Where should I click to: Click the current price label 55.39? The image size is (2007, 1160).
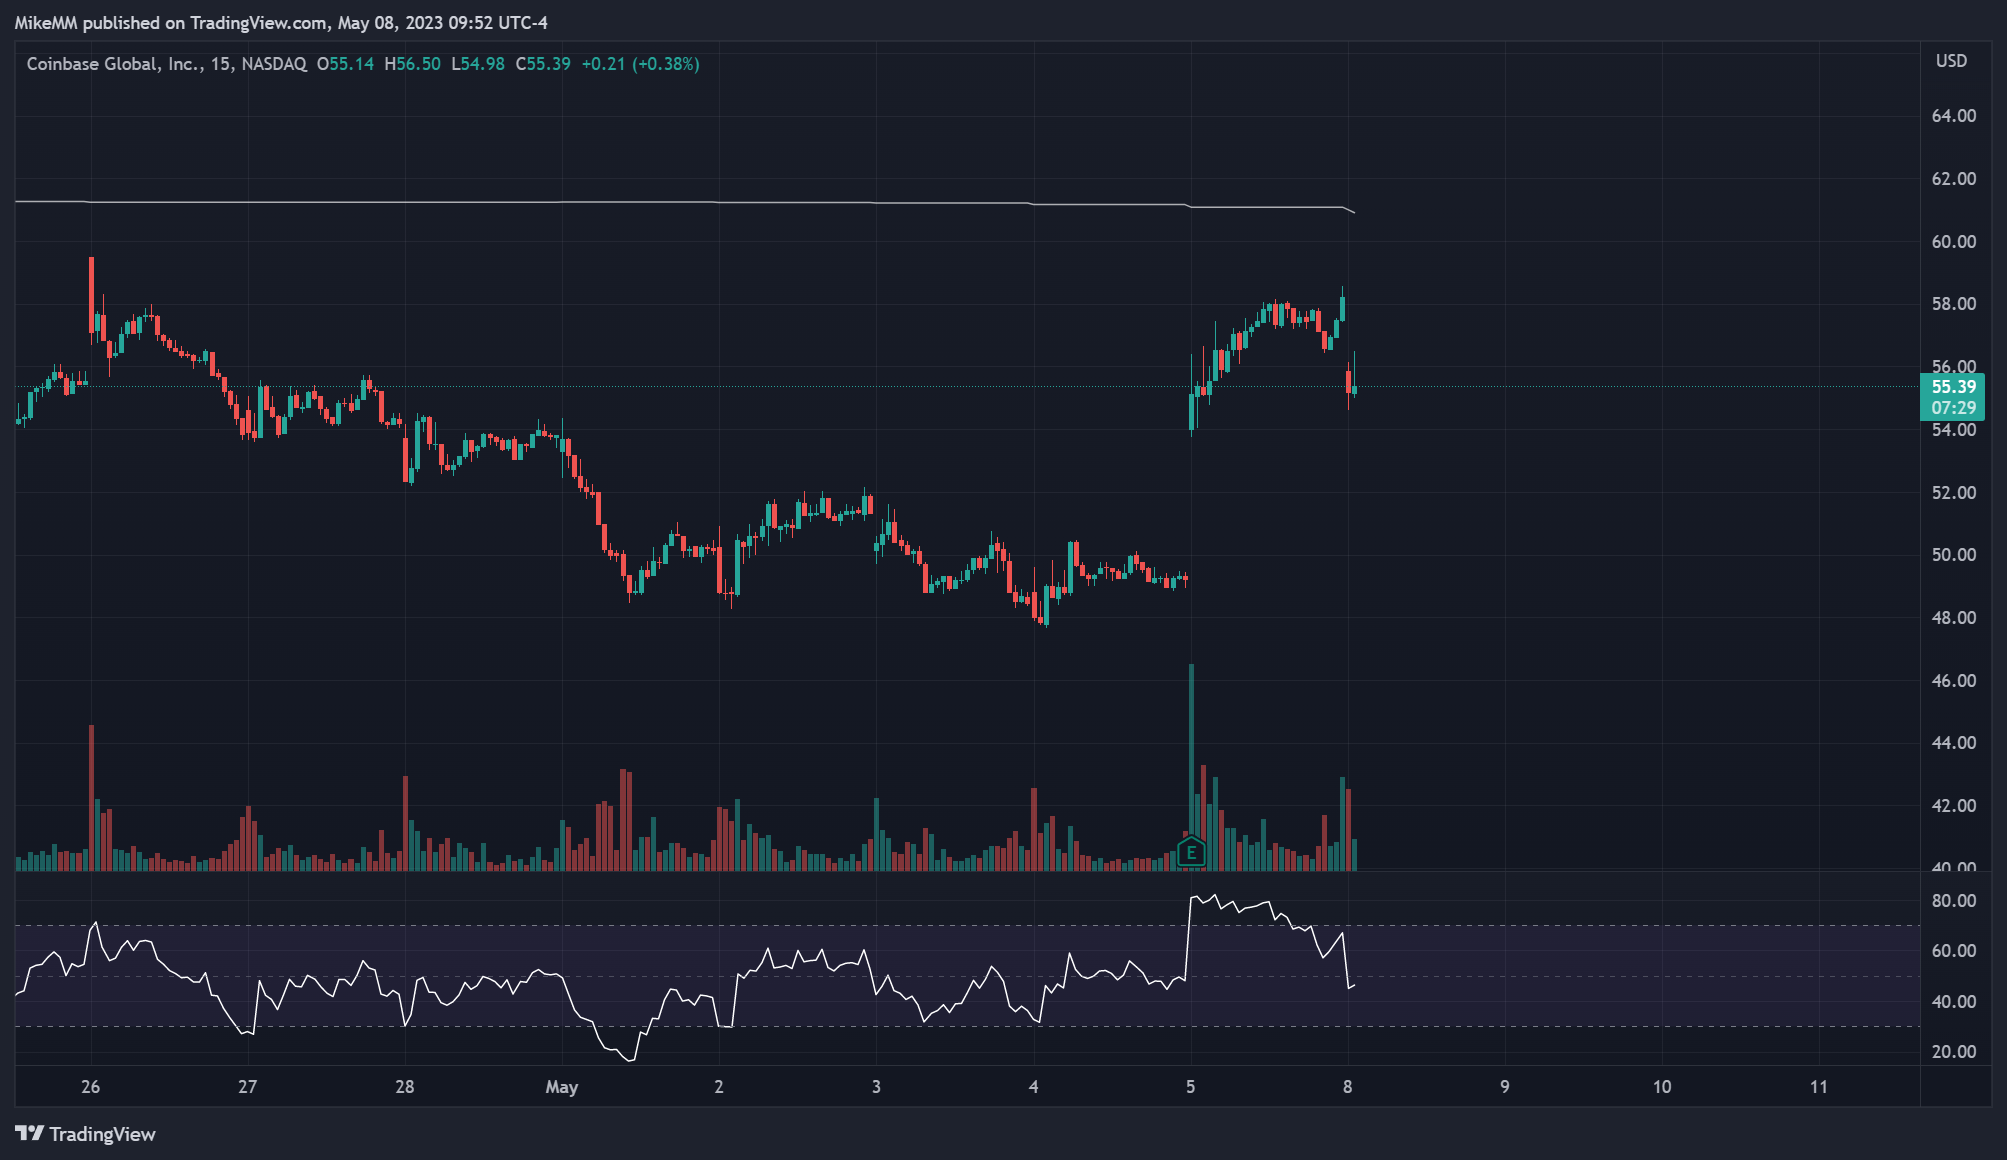click(x=1953, y=387)
